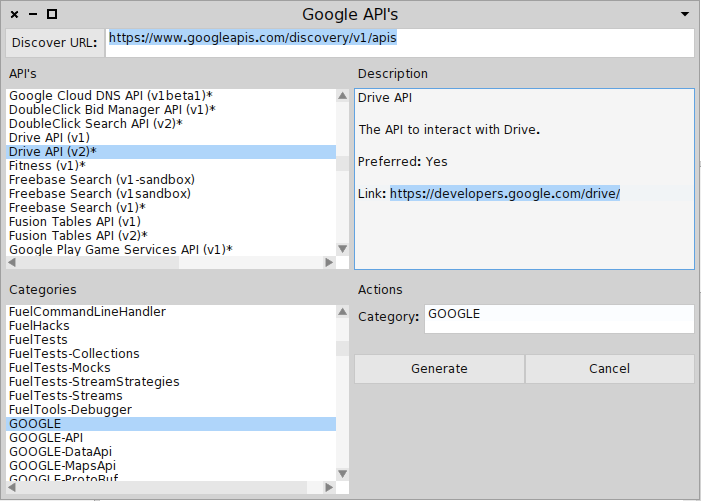
Task: Click the Generate button
Action: [x=439, y=369]
